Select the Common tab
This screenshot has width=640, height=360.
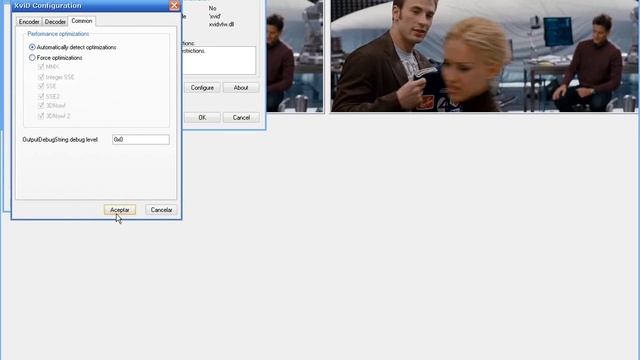(82, 21)
